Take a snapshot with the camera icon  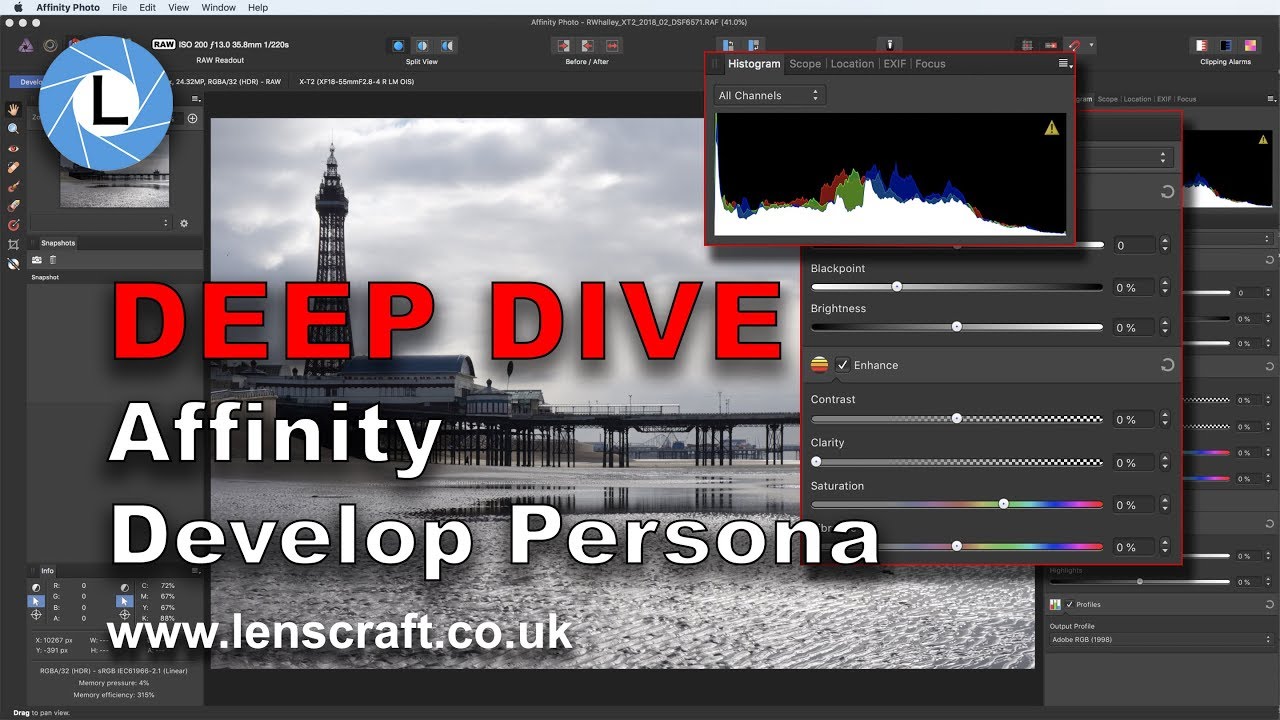tap(37, 259)
